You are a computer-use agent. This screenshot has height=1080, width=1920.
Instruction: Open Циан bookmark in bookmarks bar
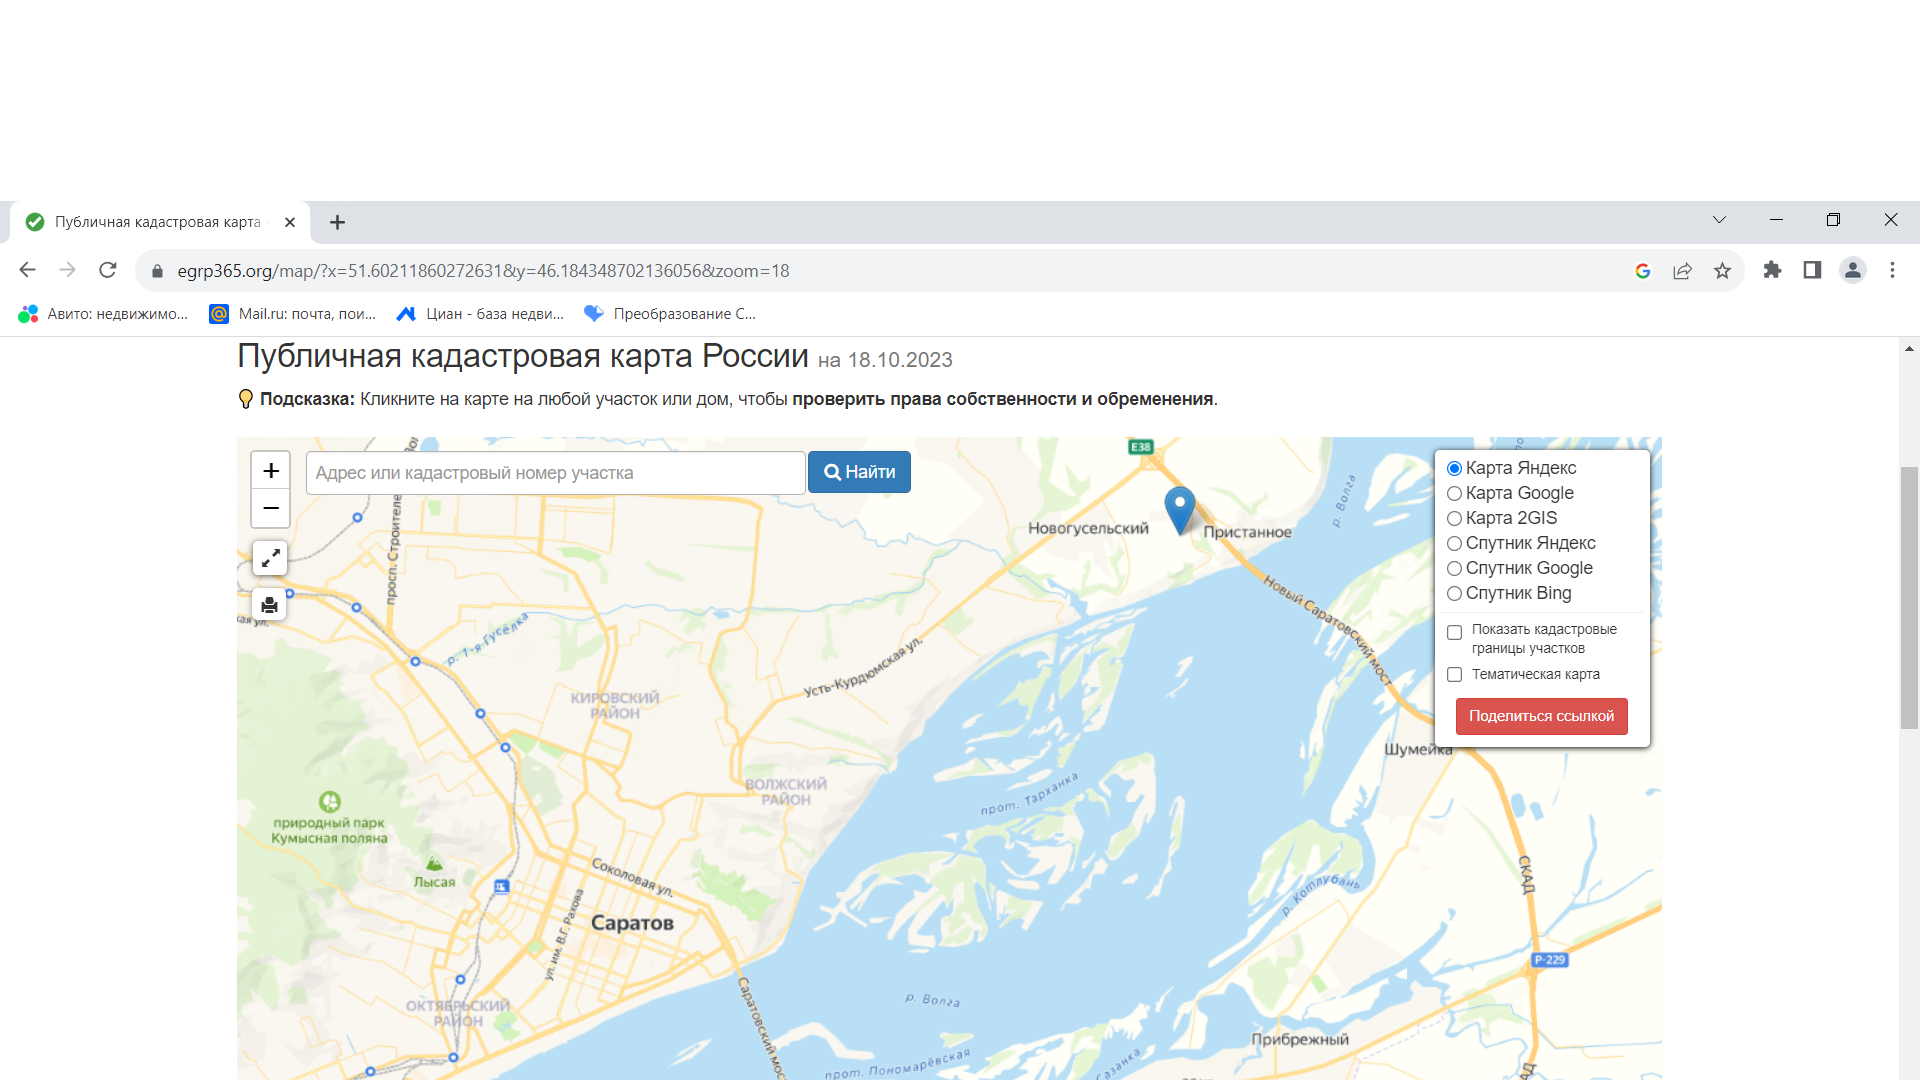pos(481,314)
